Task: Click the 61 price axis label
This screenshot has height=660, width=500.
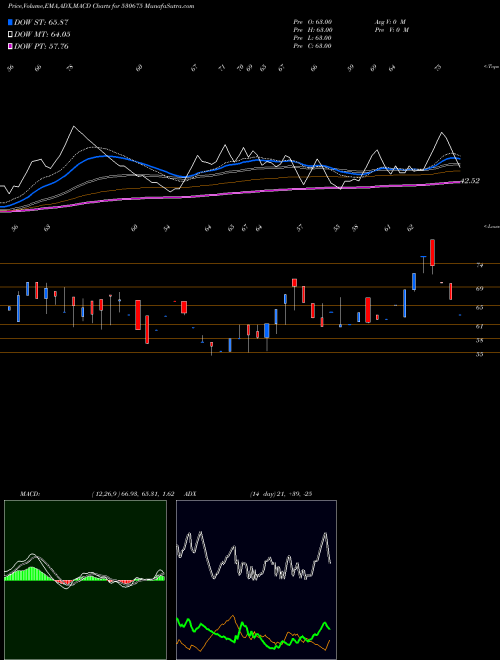Action: coord(479,326)
